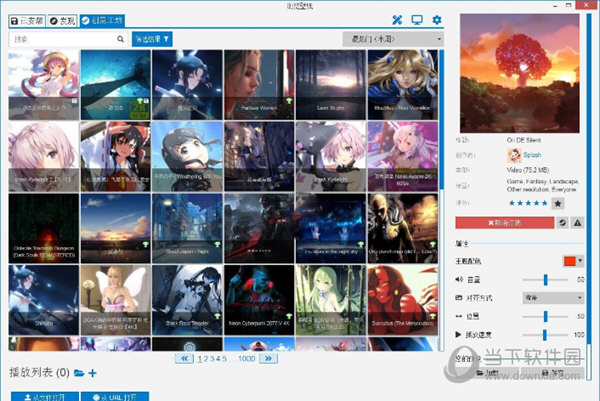Select the pink butterfly-wing girl 4K thumbnail
Viewport: 600px width, 401px height.
point(116,300)
